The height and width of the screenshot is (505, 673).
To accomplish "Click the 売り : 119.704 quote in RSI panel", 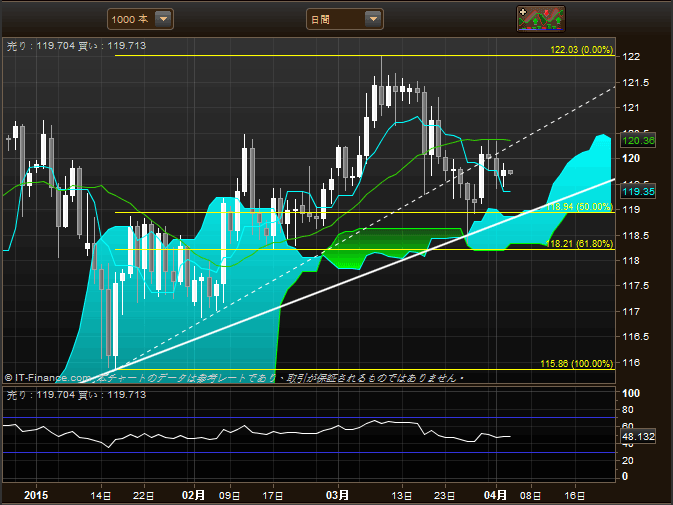I will 41,395.
